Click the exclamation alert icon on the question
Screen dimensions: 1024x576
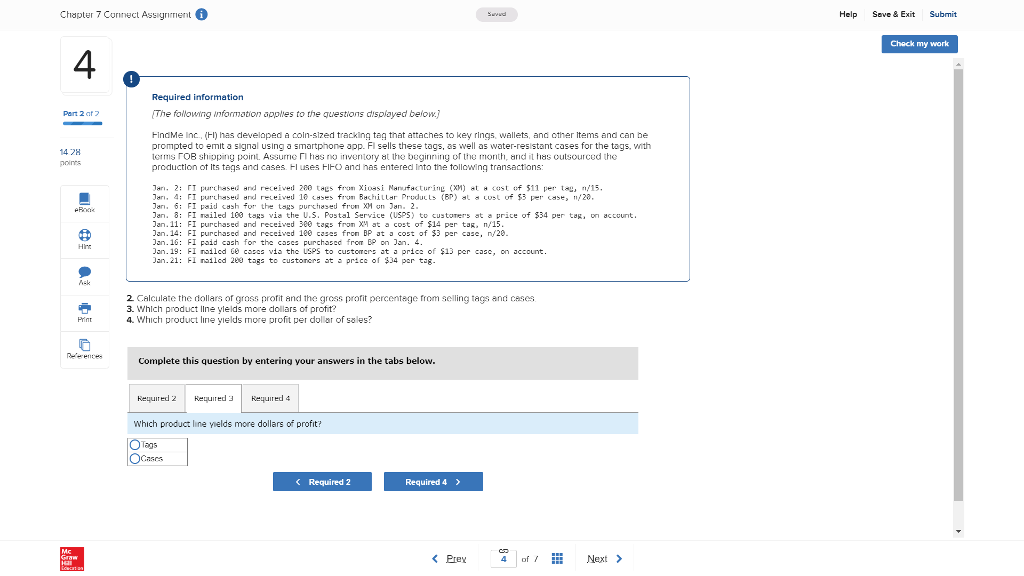point(131,78)
